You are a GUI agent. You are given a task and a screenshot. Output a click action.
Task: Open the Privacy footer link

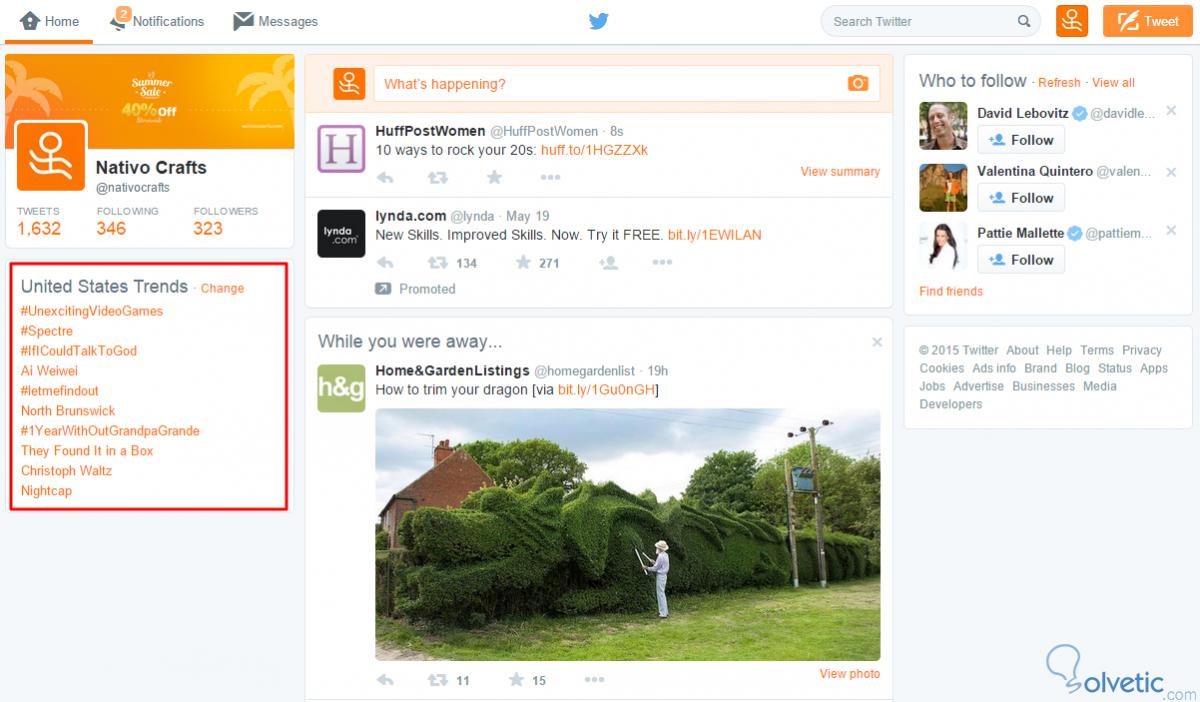1141,351
